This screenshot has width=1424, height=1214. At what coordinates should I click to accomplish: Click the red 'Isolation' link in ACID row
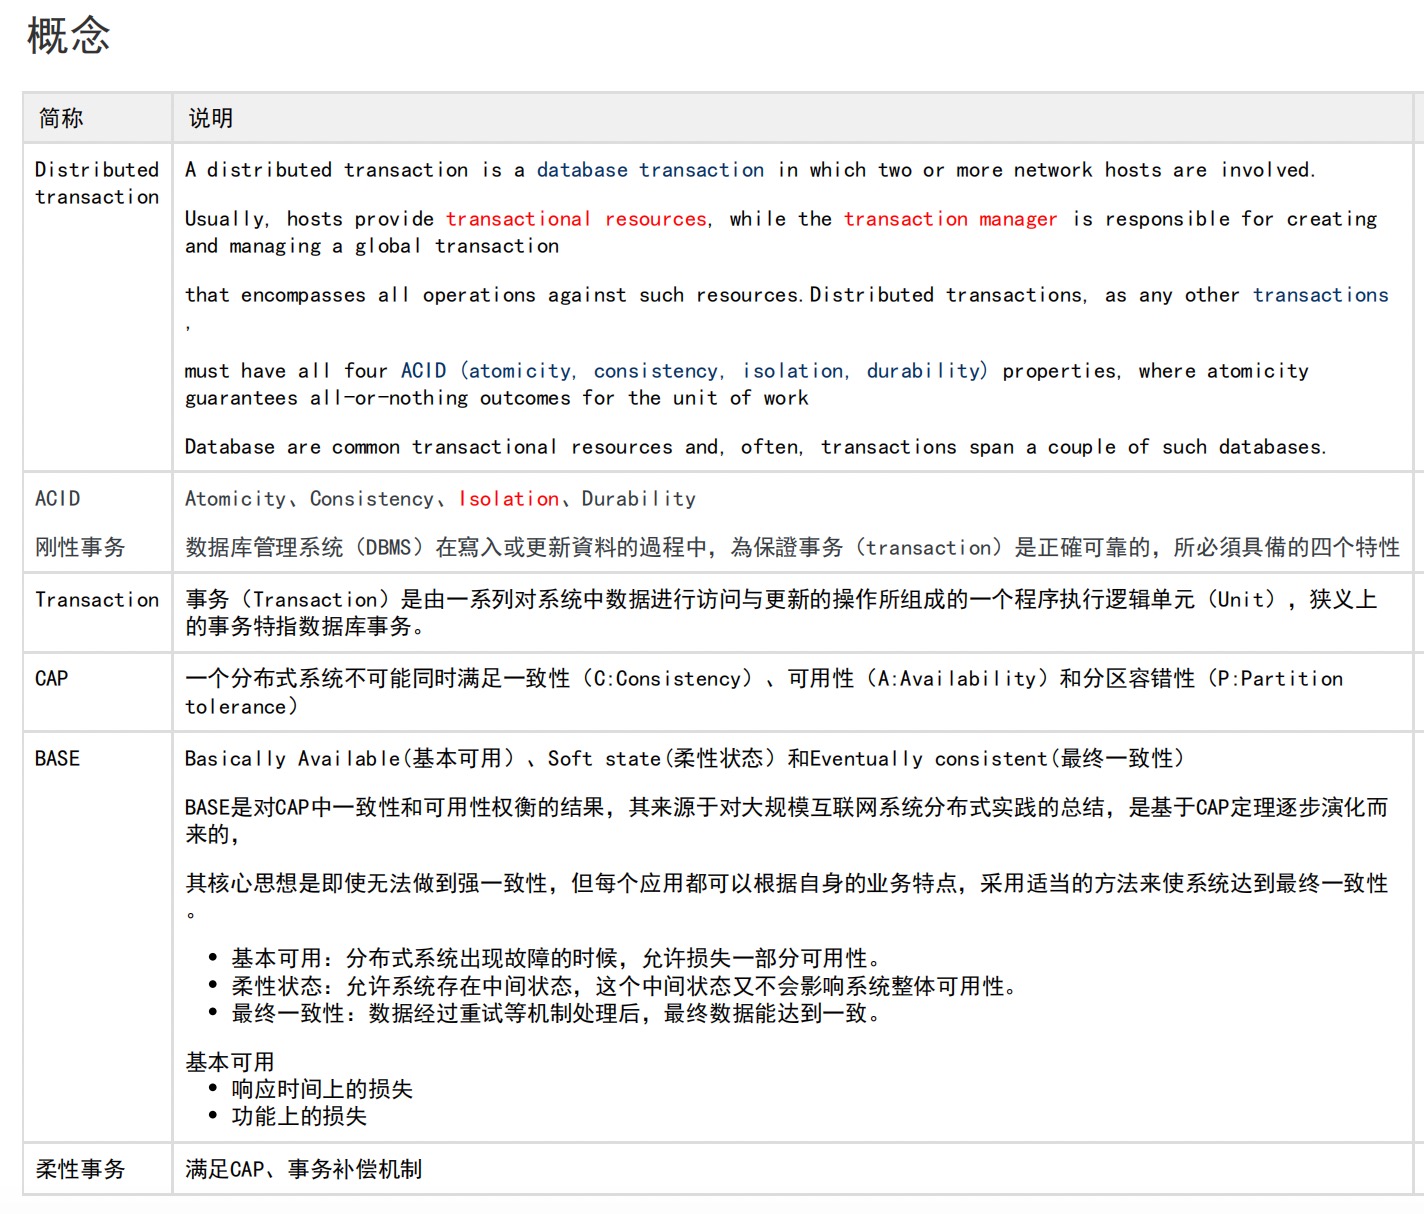pyautogui.click(x=509, y=499)
